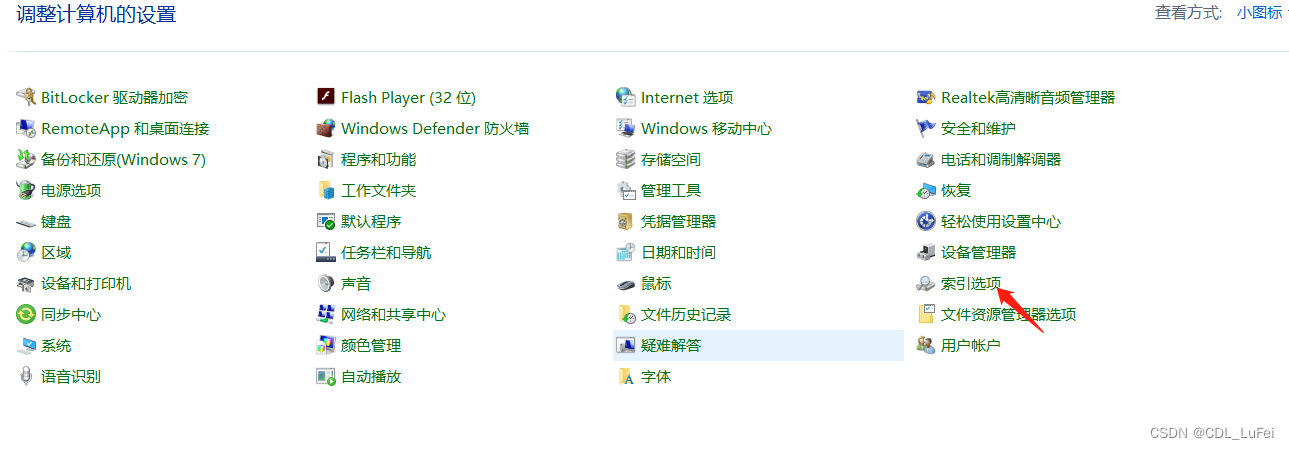Click the 任务栏和导航 icon
The width and height of the screenshot is (1289, 449).
click(x=325, y=252)
